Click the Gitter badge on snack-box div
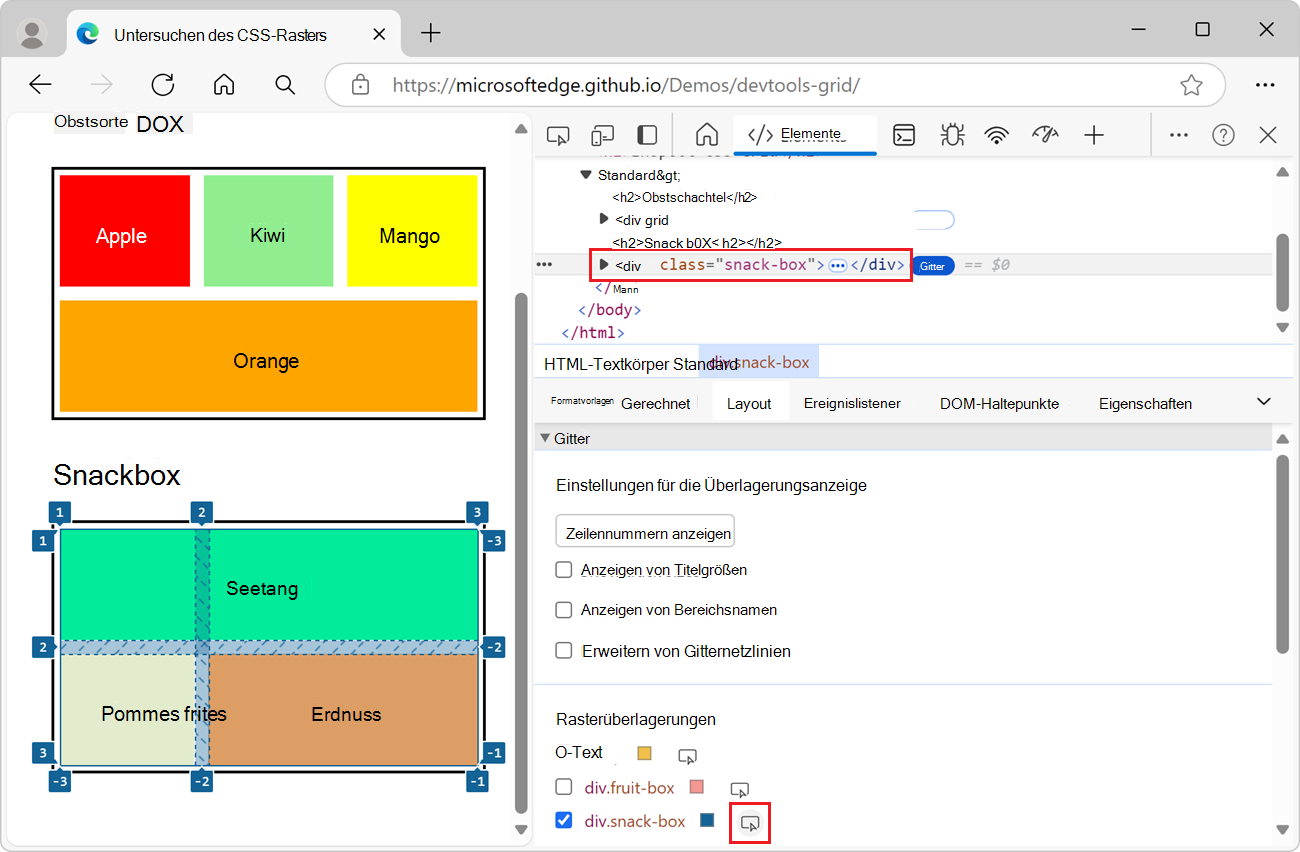1300x852 pixels. 931,266
